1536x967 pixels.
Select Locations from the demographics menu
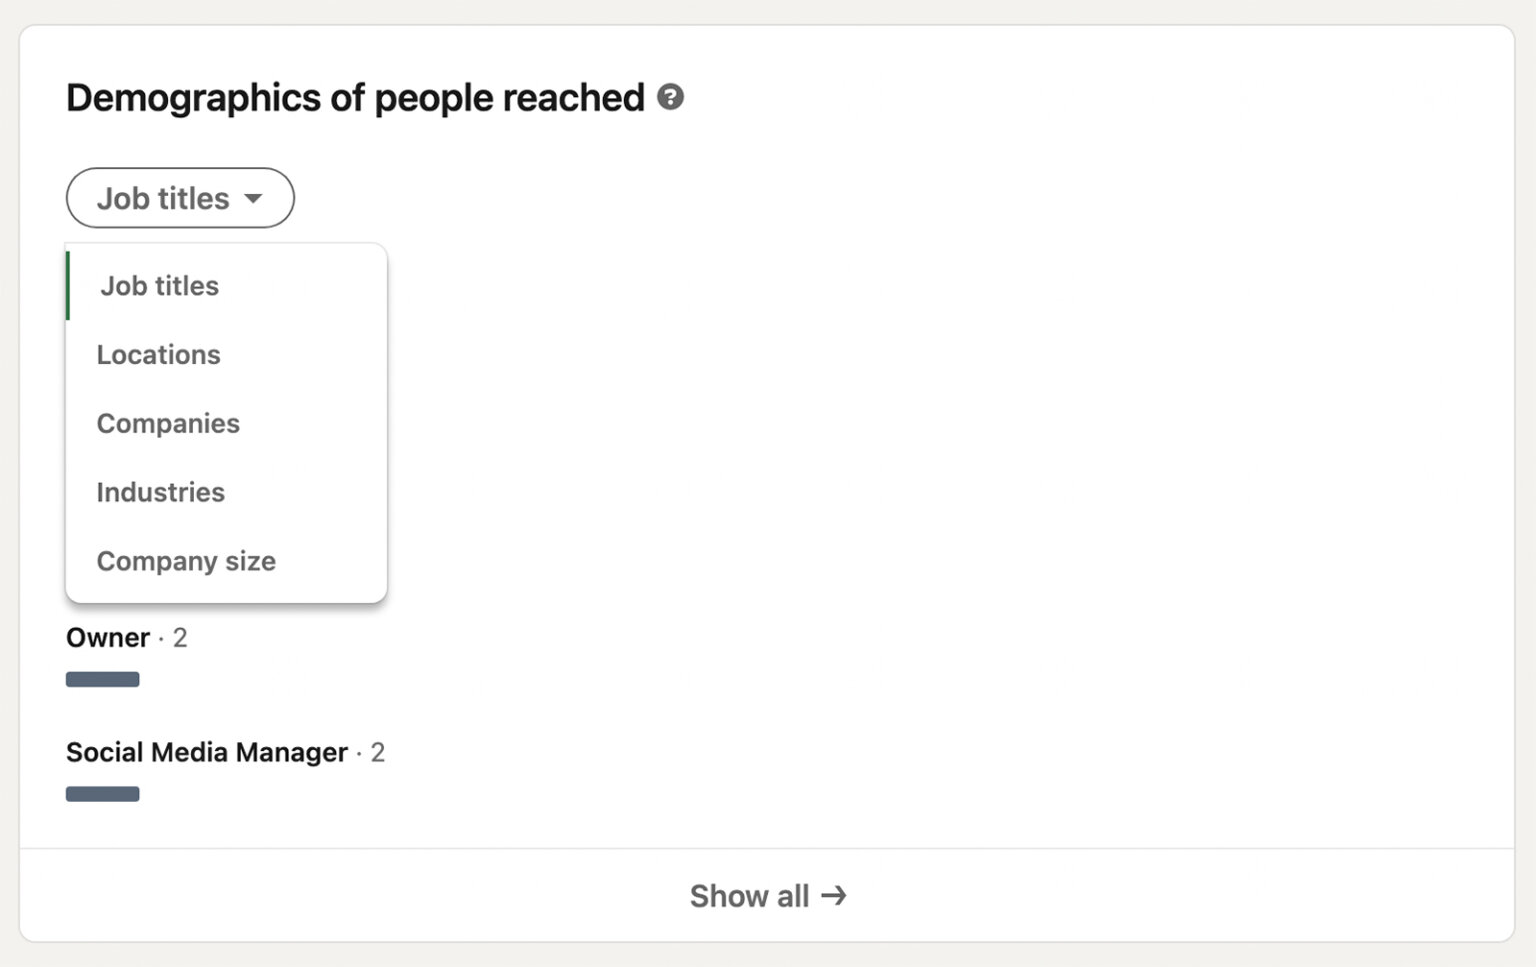pyautogui.click(x=158, y=355)
